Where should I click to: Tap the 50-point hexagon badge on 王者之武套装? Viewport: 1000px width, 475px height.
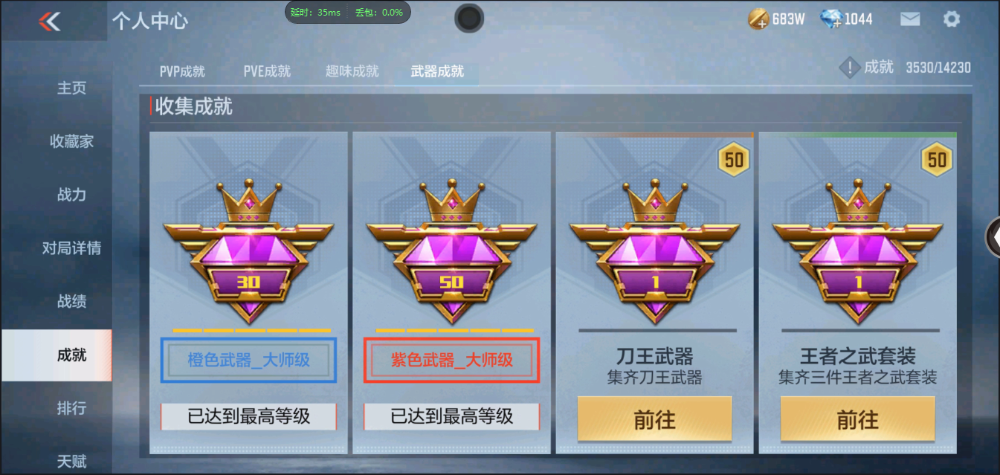pos(937,159)
